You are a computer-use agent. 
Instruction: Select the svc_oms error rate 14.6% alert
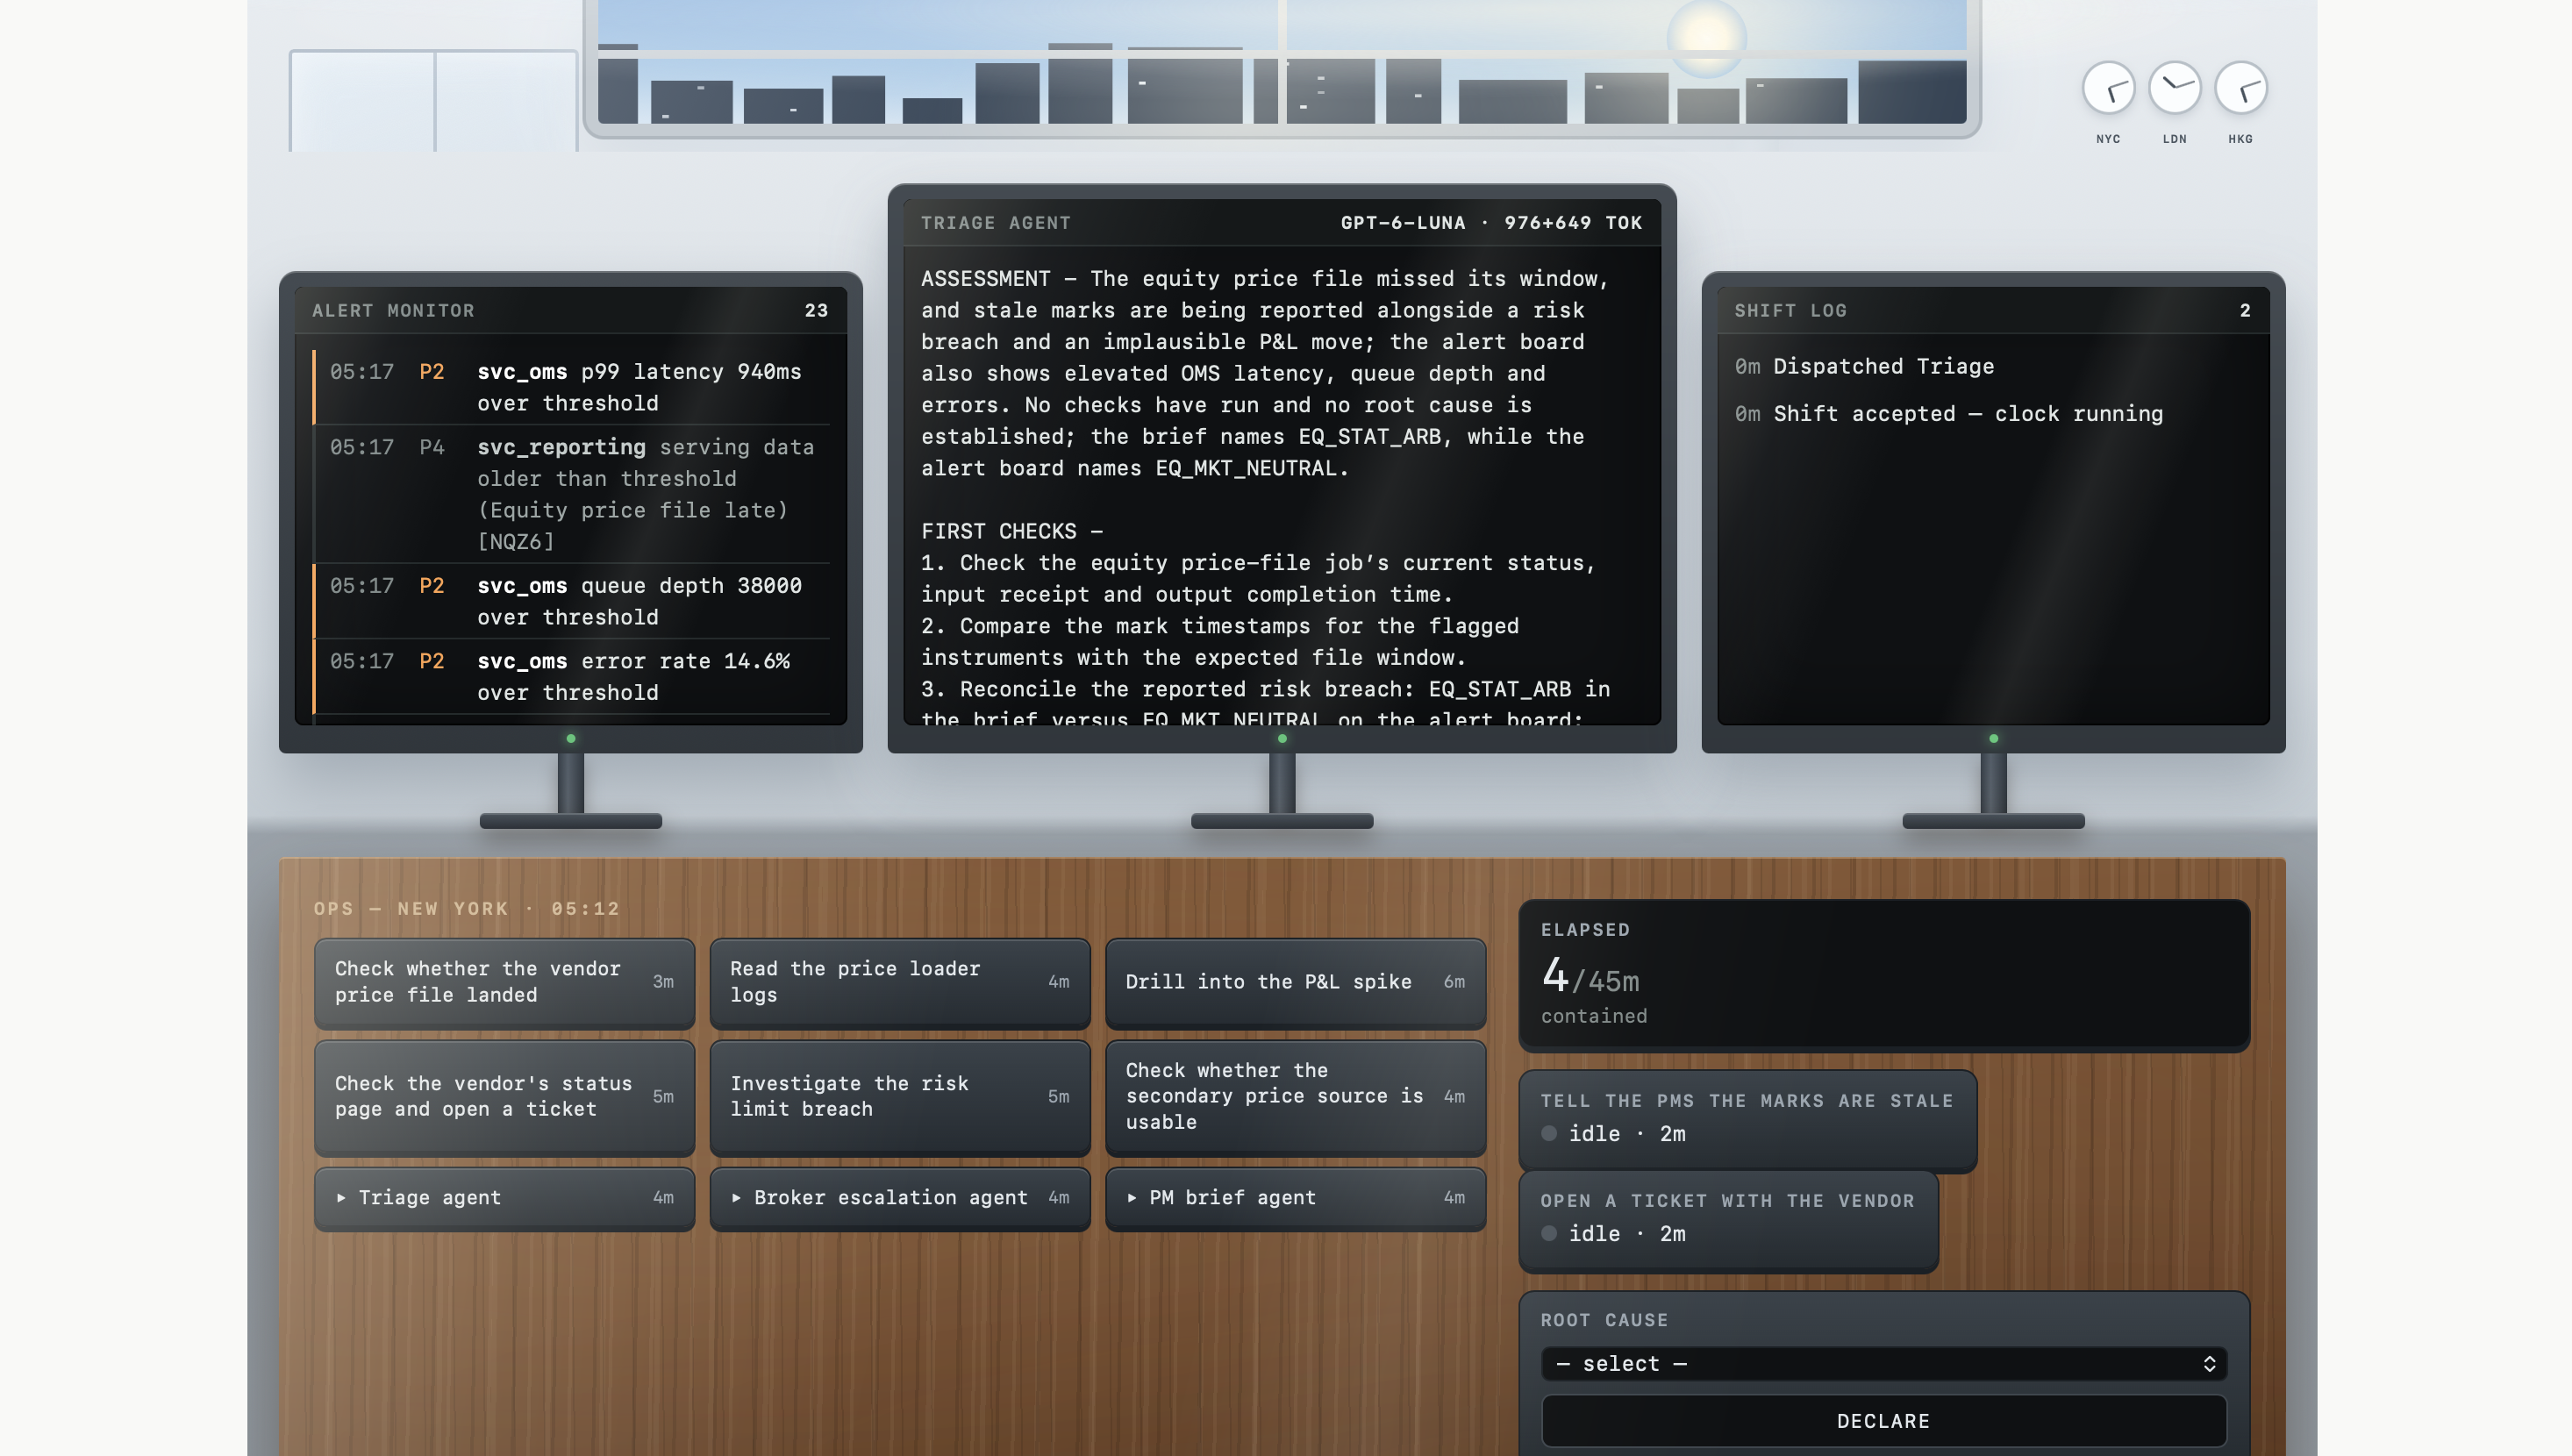pos(571,677)
